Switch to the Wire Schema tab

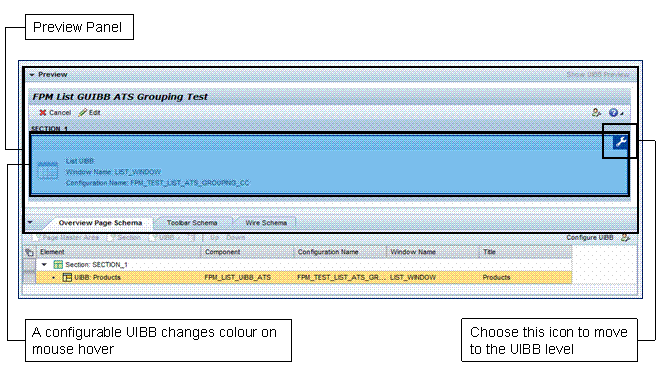[x=266, y=223]
